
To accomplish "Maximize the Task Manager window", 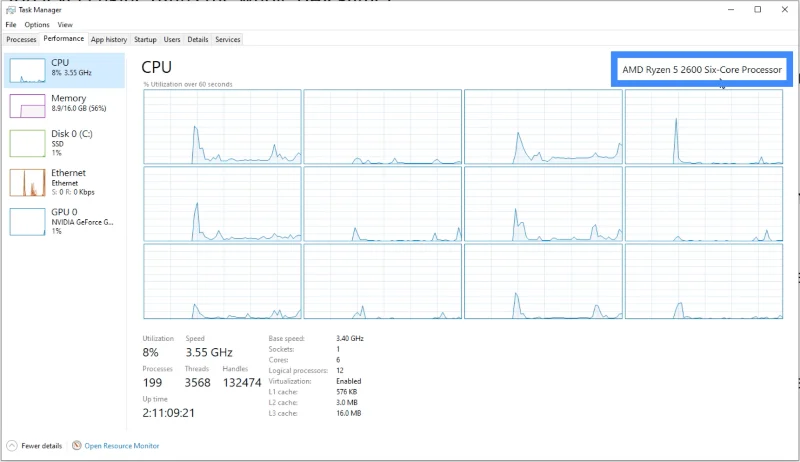I will click(x=758, y=10).
